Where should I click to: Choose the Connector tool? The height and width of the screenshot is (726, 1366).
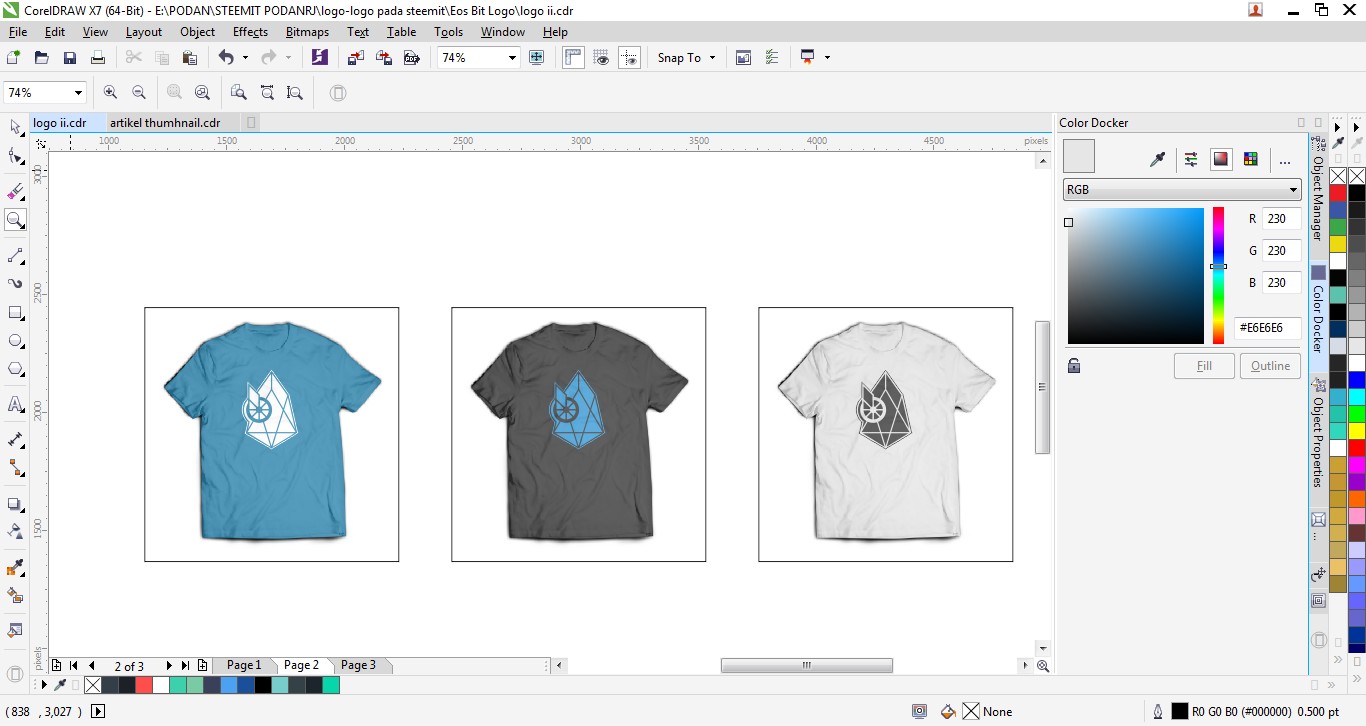[x=15, y=468]
